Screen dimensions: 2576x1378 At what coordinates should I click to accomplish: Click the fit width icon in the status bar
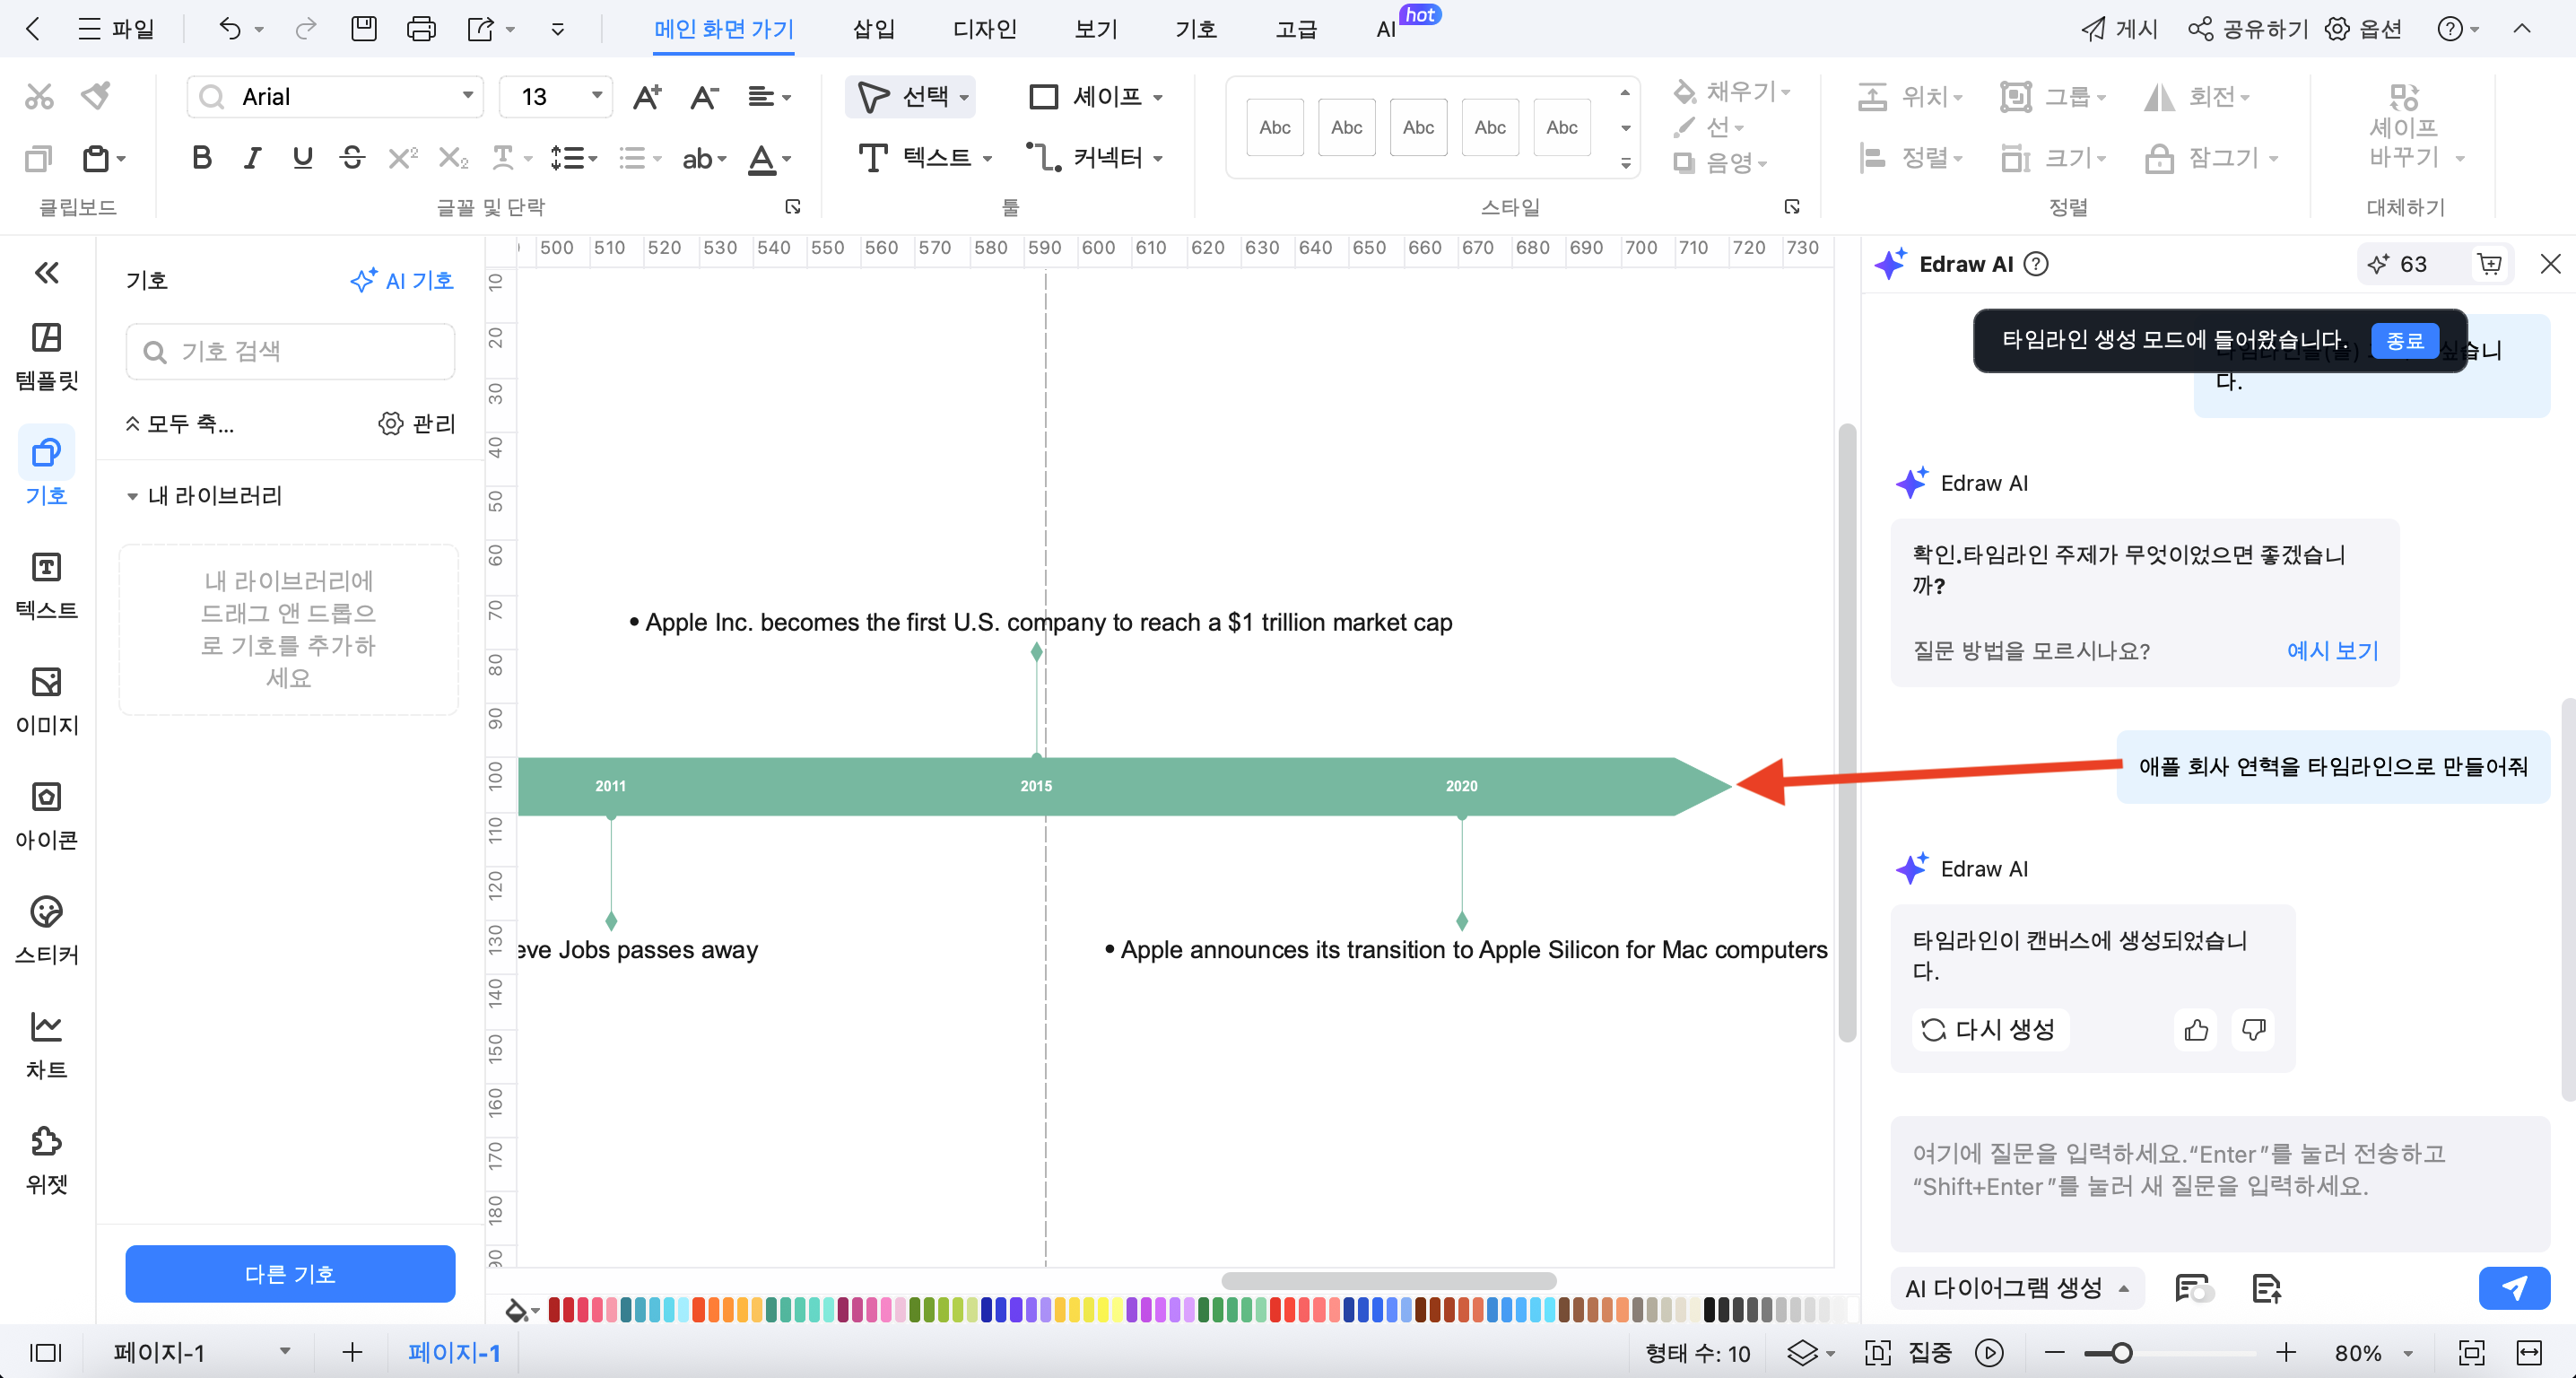pyautogui.click(x=2529, y=1353)
